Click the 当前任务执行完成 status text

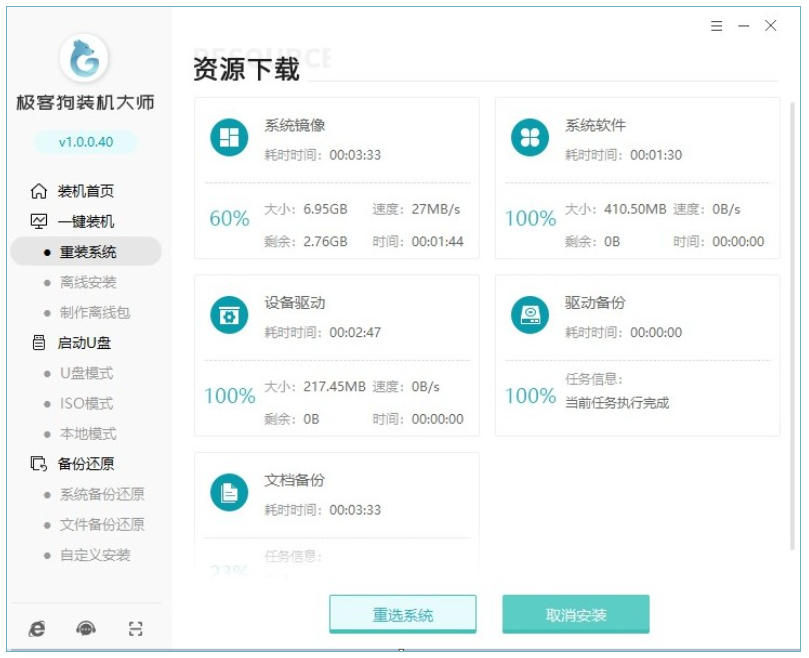pos(617,403)
